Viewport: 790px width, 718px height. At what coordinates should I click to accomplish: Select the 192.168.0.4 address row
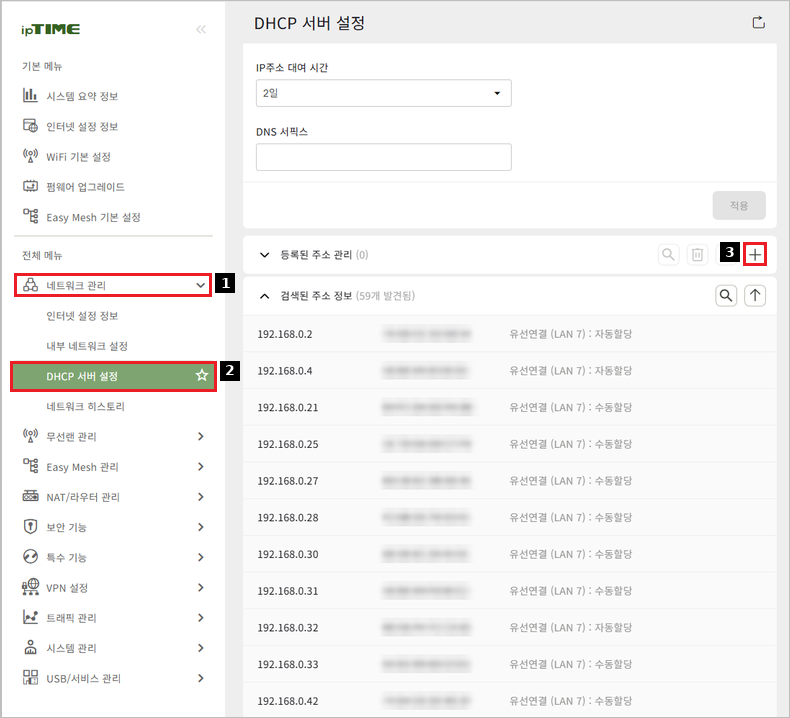pyautogui.click(x=509, y=370)
